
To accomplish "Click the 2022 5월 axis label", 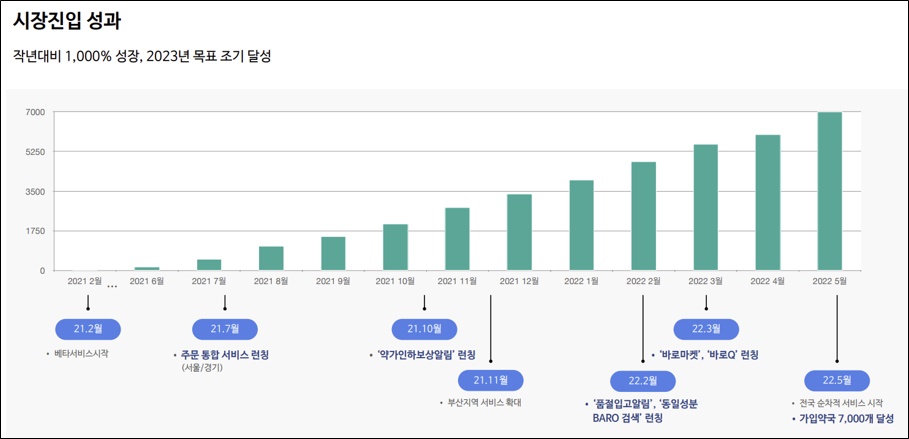I will [x=830, y=281].
